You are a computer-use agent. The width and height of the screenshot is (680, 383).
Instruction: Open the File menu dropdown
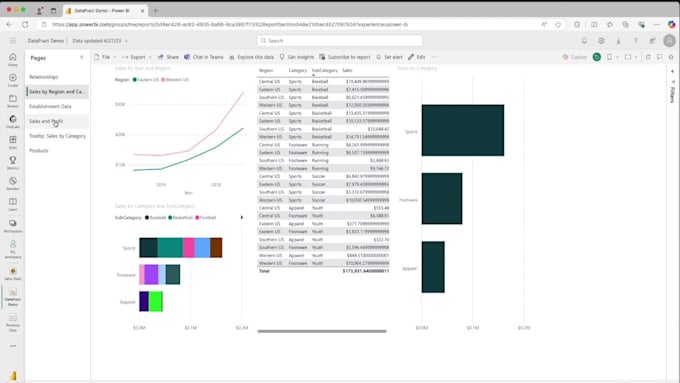(105, 57)
